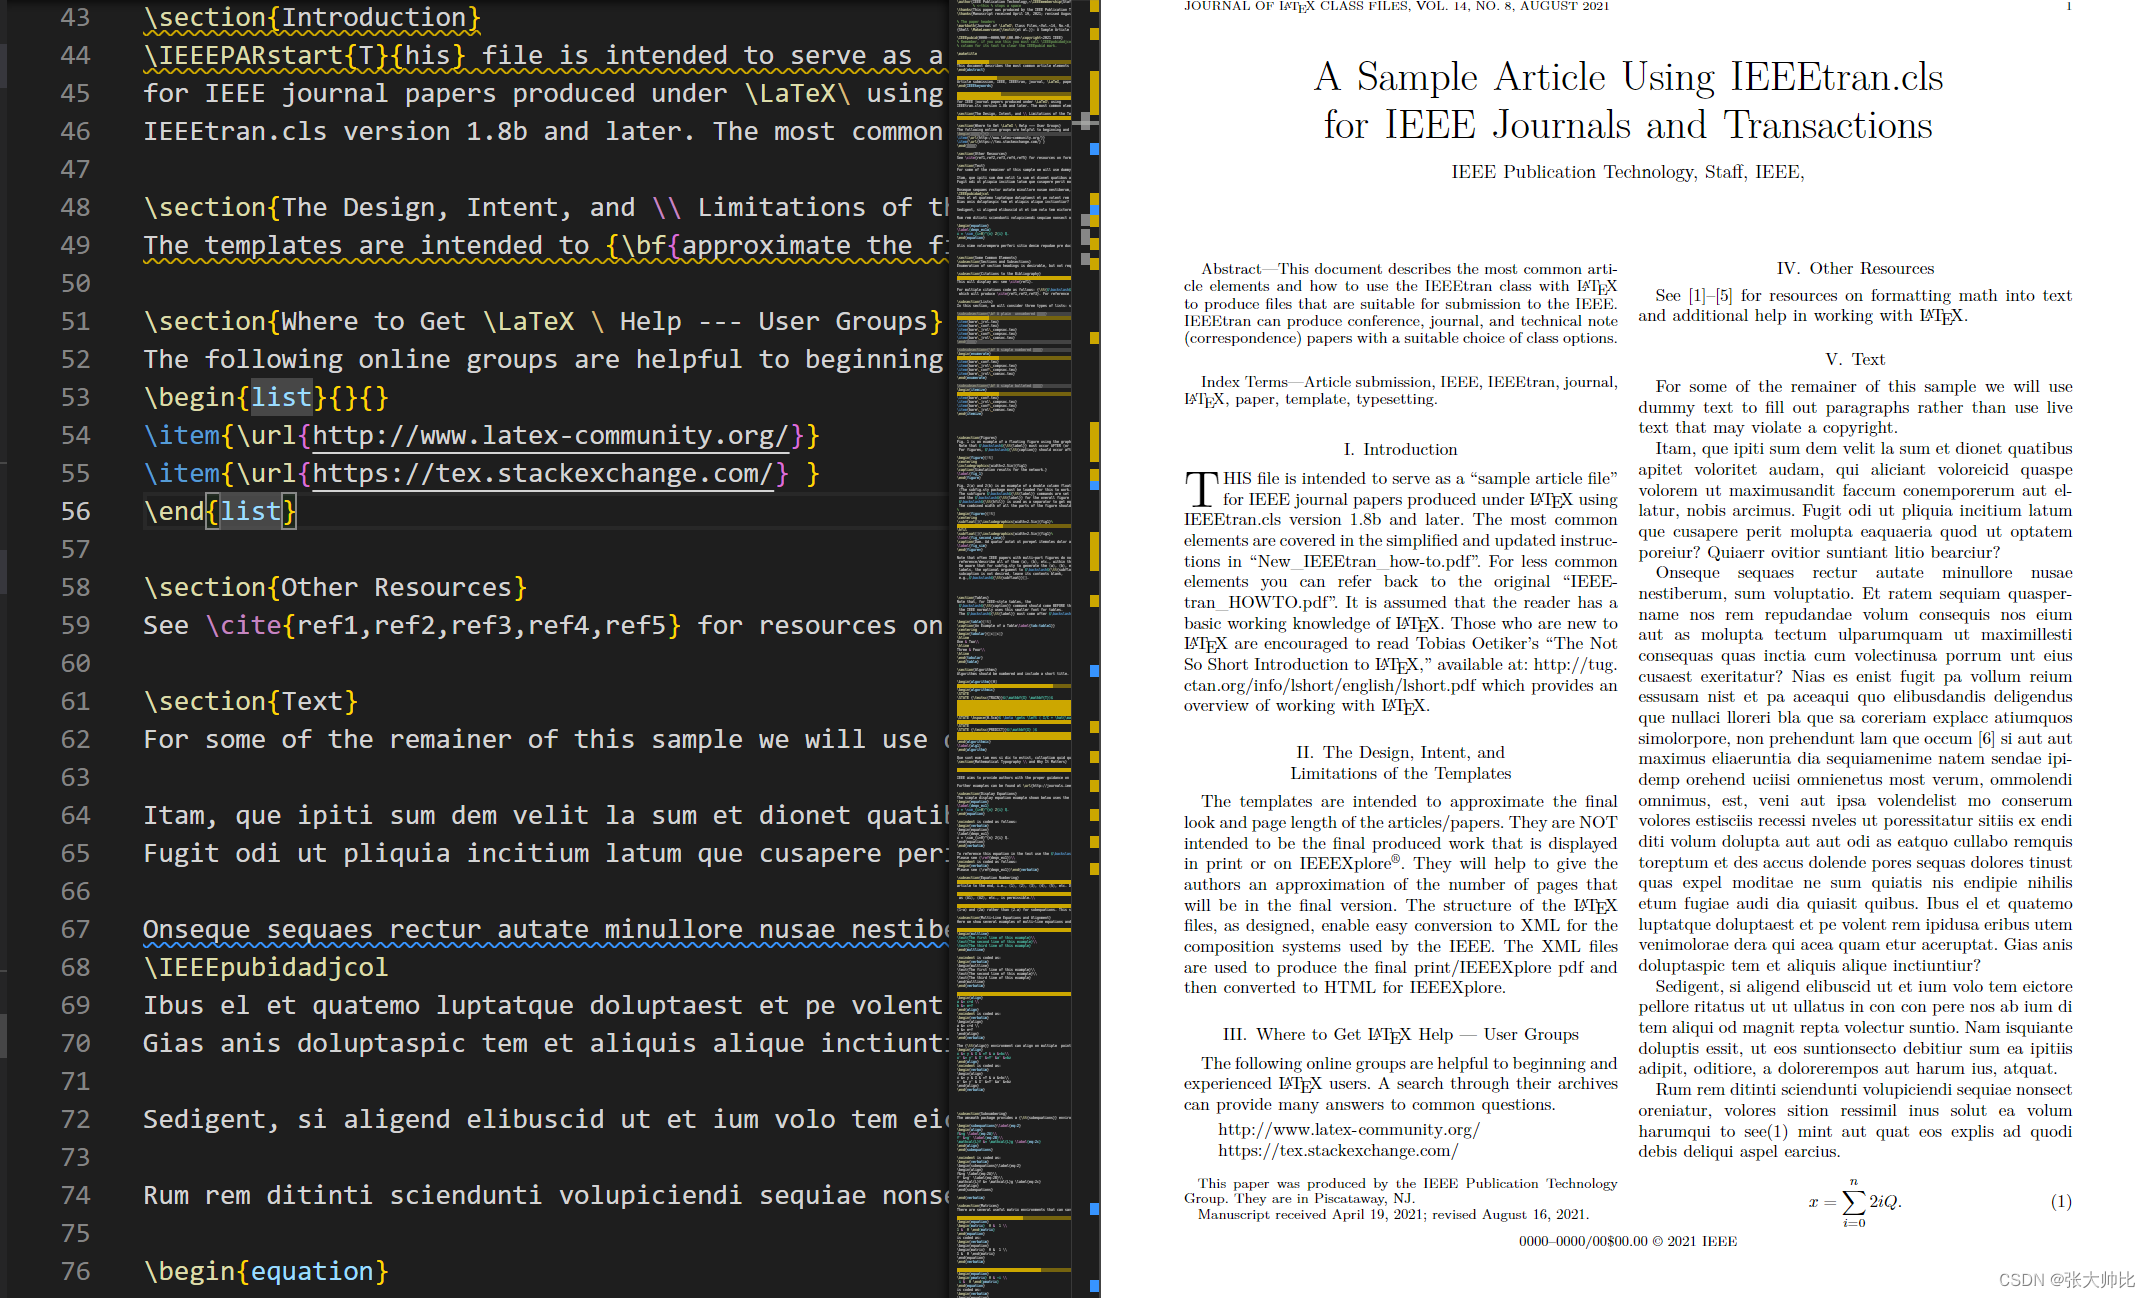
Task: Click the summation equation x = Σ 2iQ in PDF
Action: [x=1855, y=1201]
